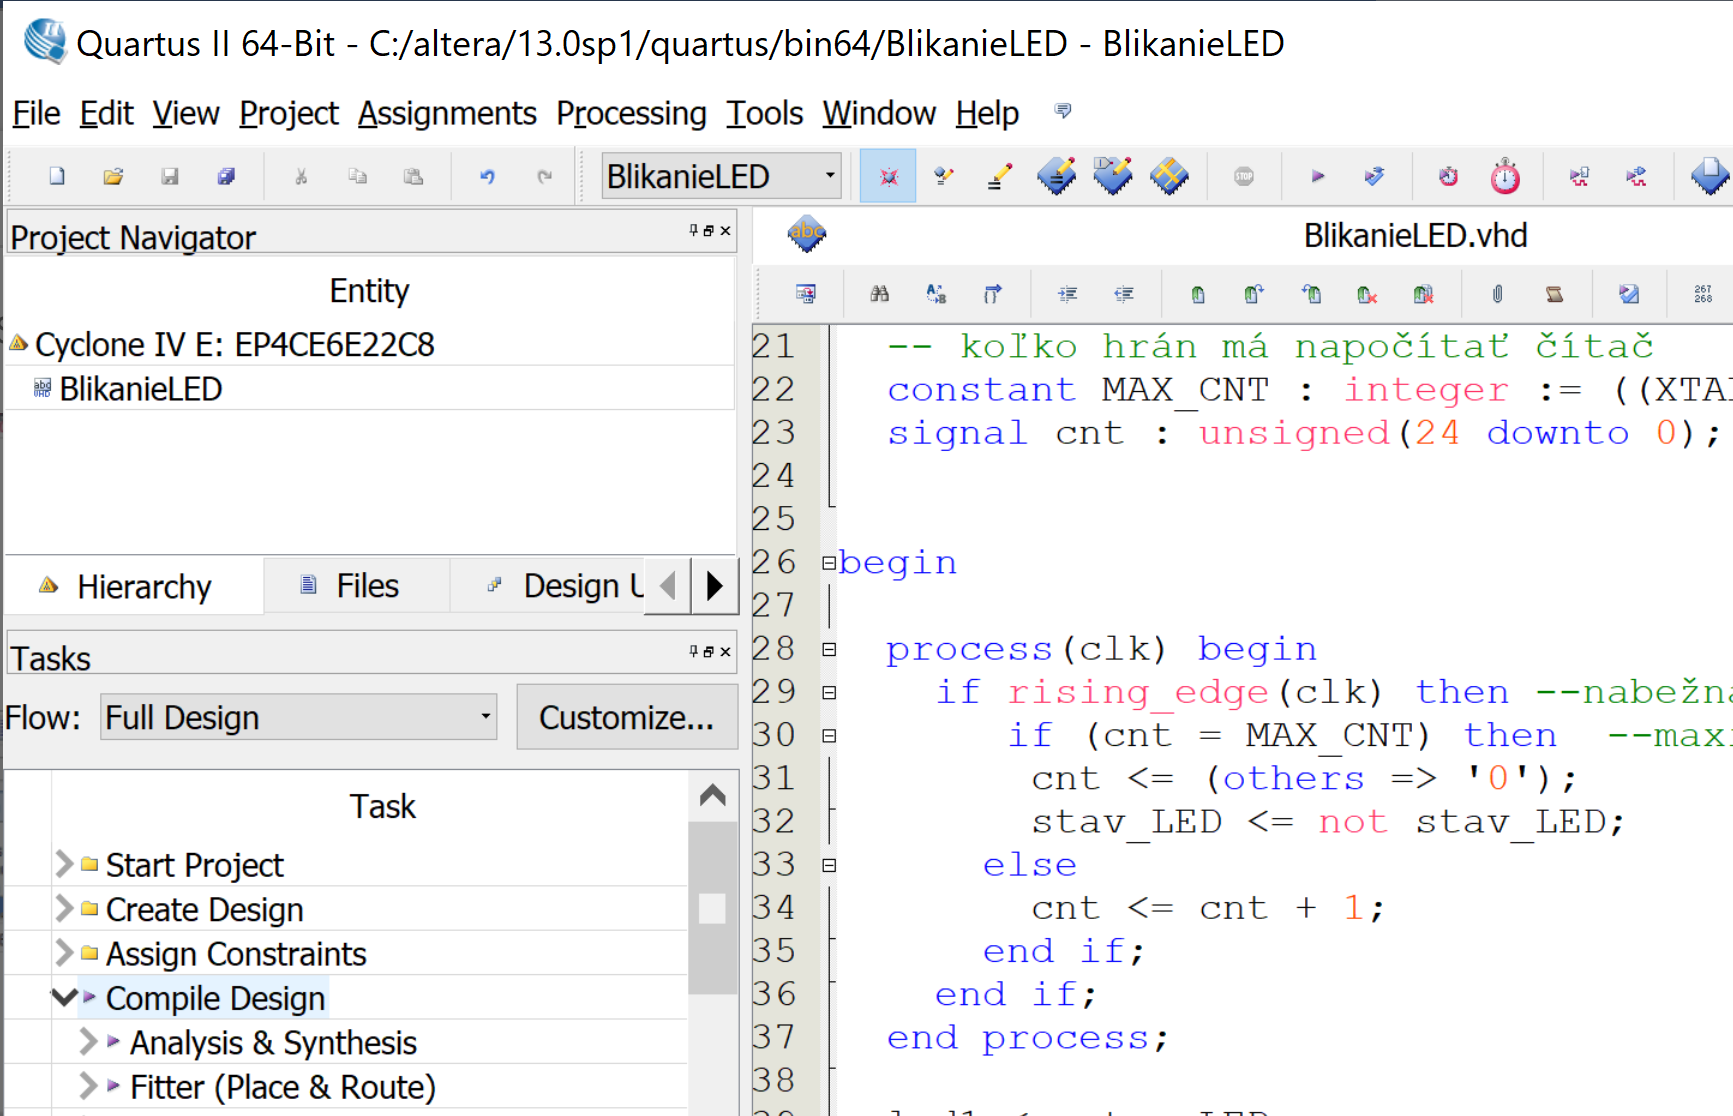
Task: Expand the Start Project task
Action: (x=64, y=864)
